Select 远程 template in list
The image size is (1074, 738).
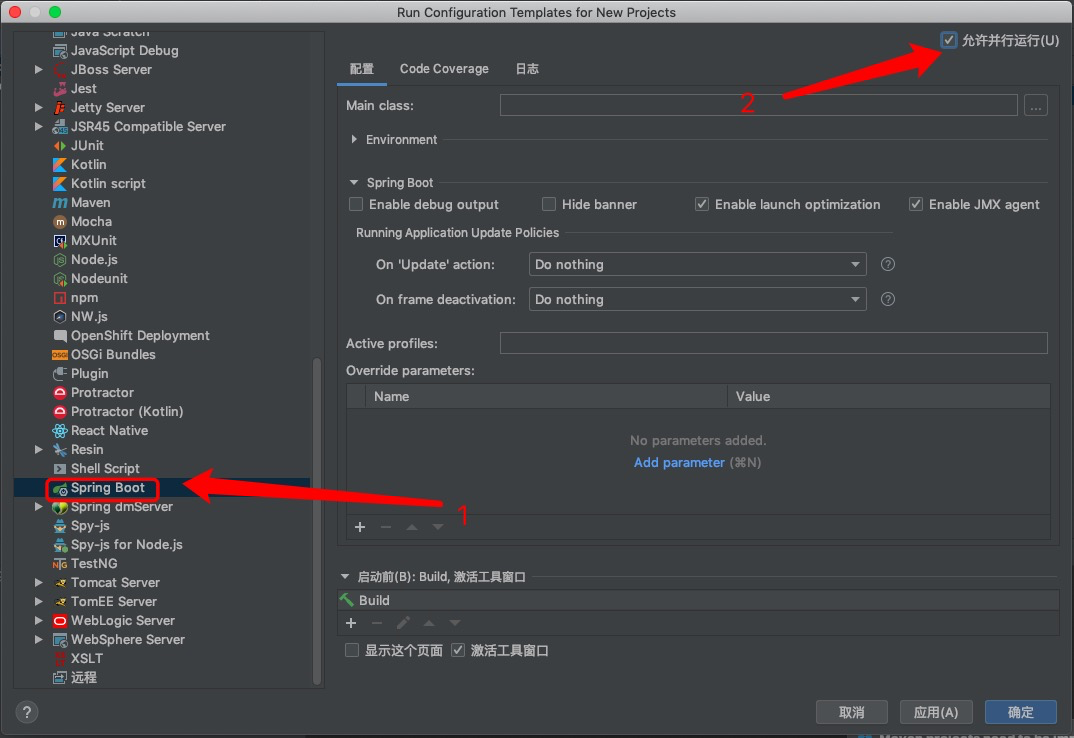tap(84, 678)
